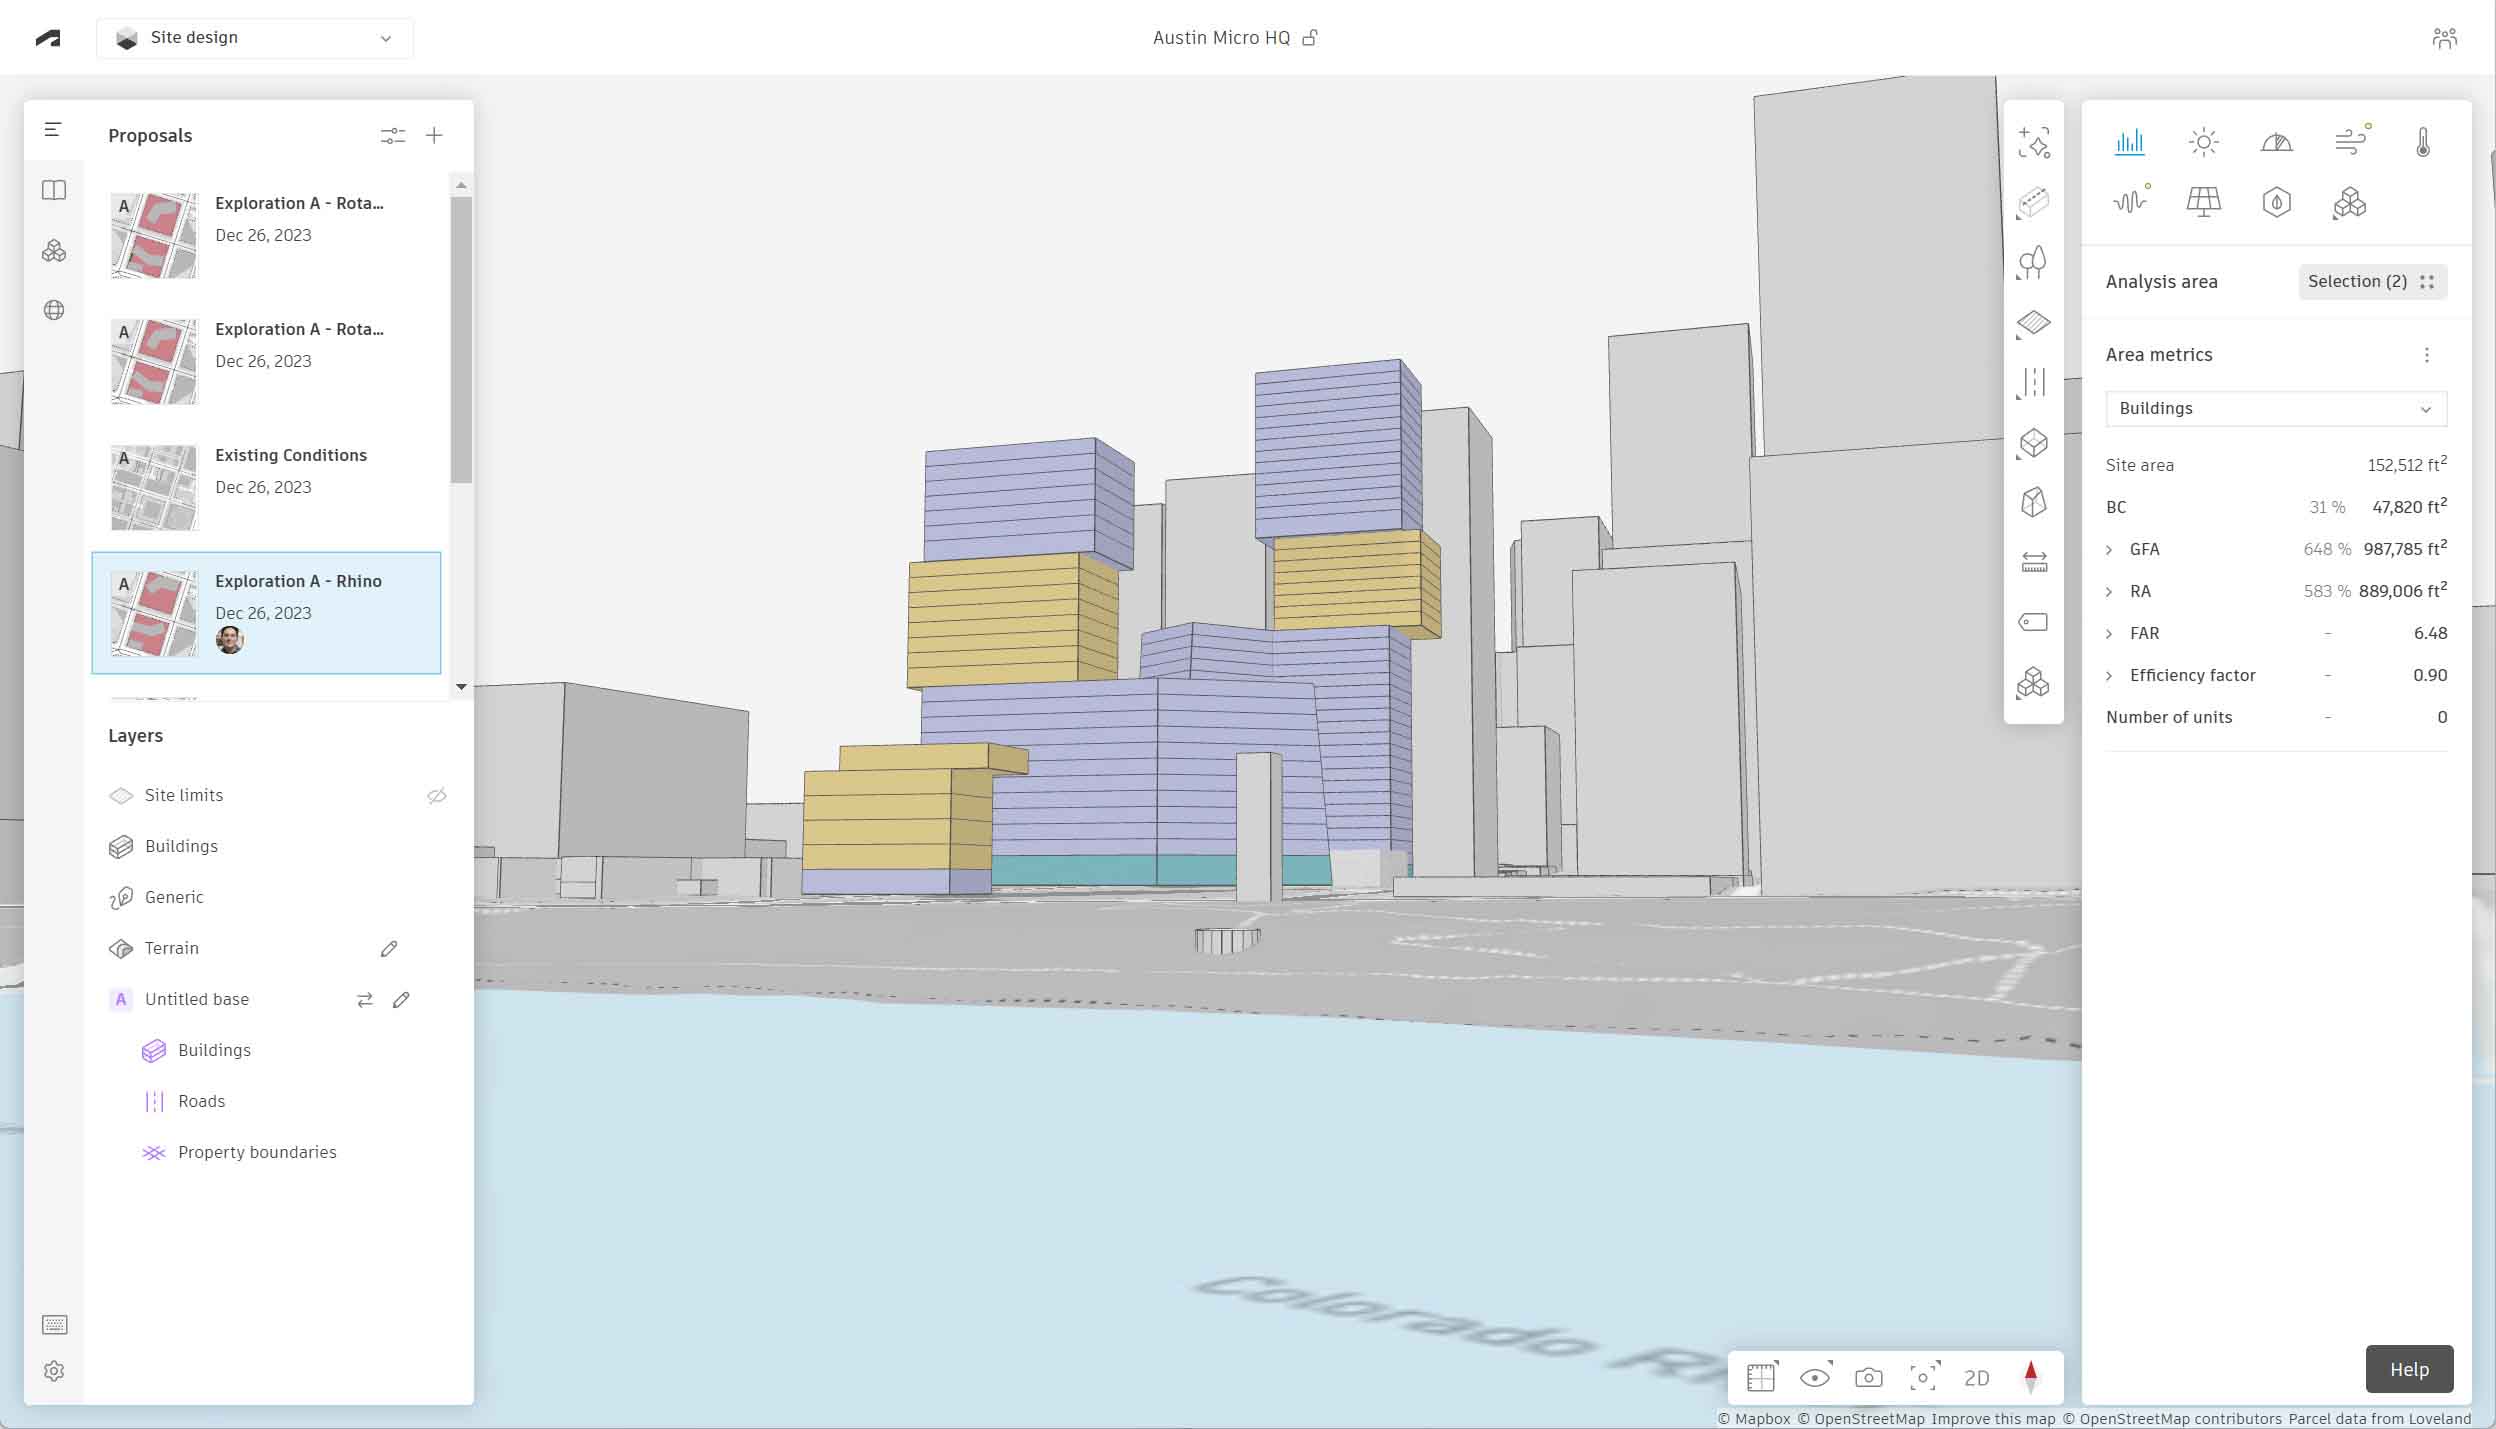This screenshot has height=1429, width=2496.
Task: Open the Solar energy analysis tool
Action: 2205,202
